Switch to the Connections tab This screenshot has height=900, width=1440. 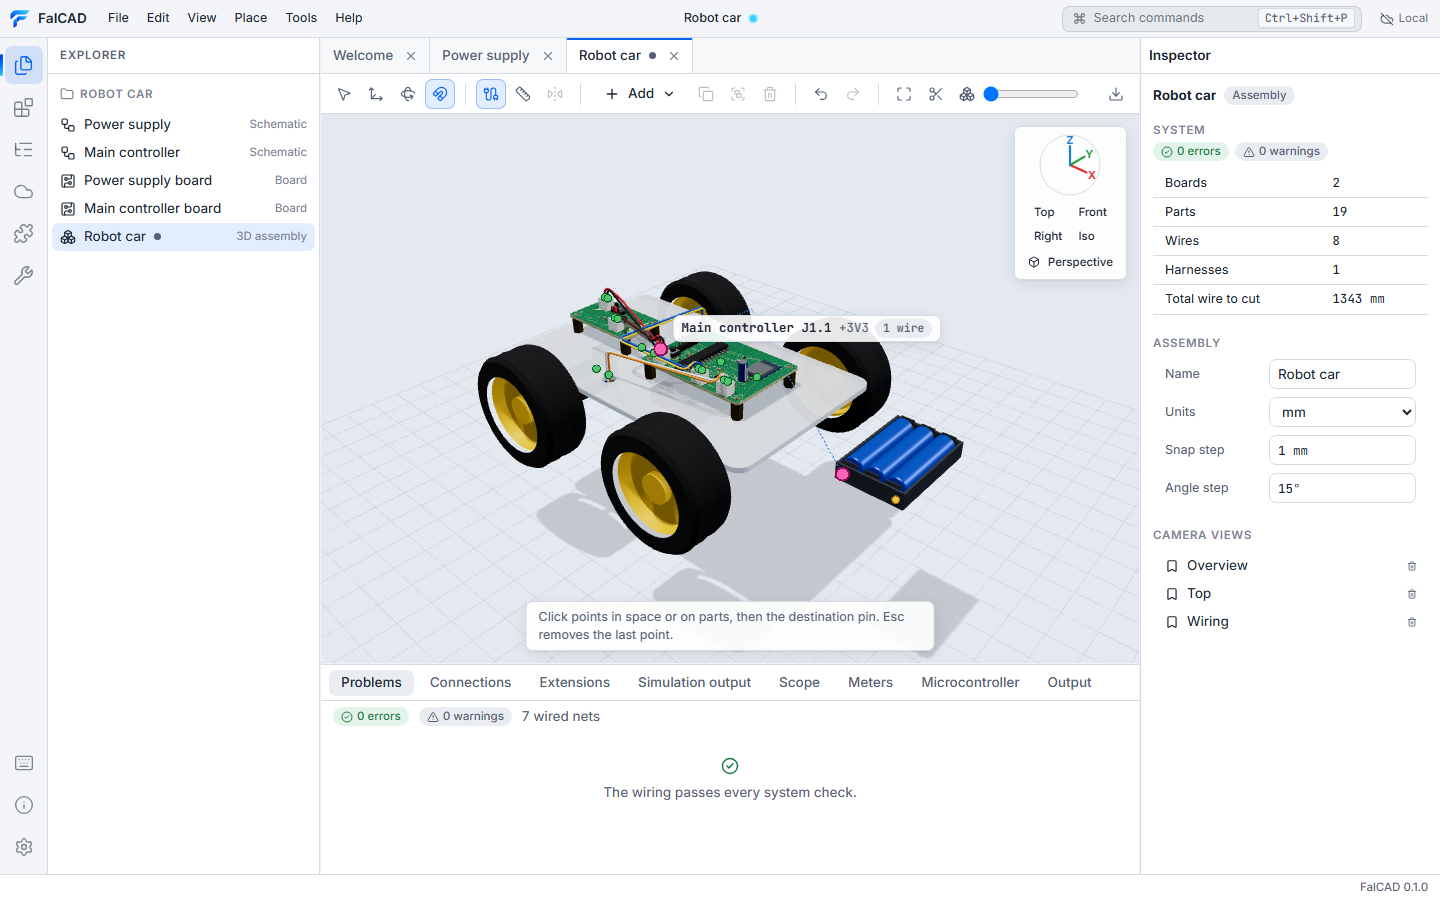[470, 683]
